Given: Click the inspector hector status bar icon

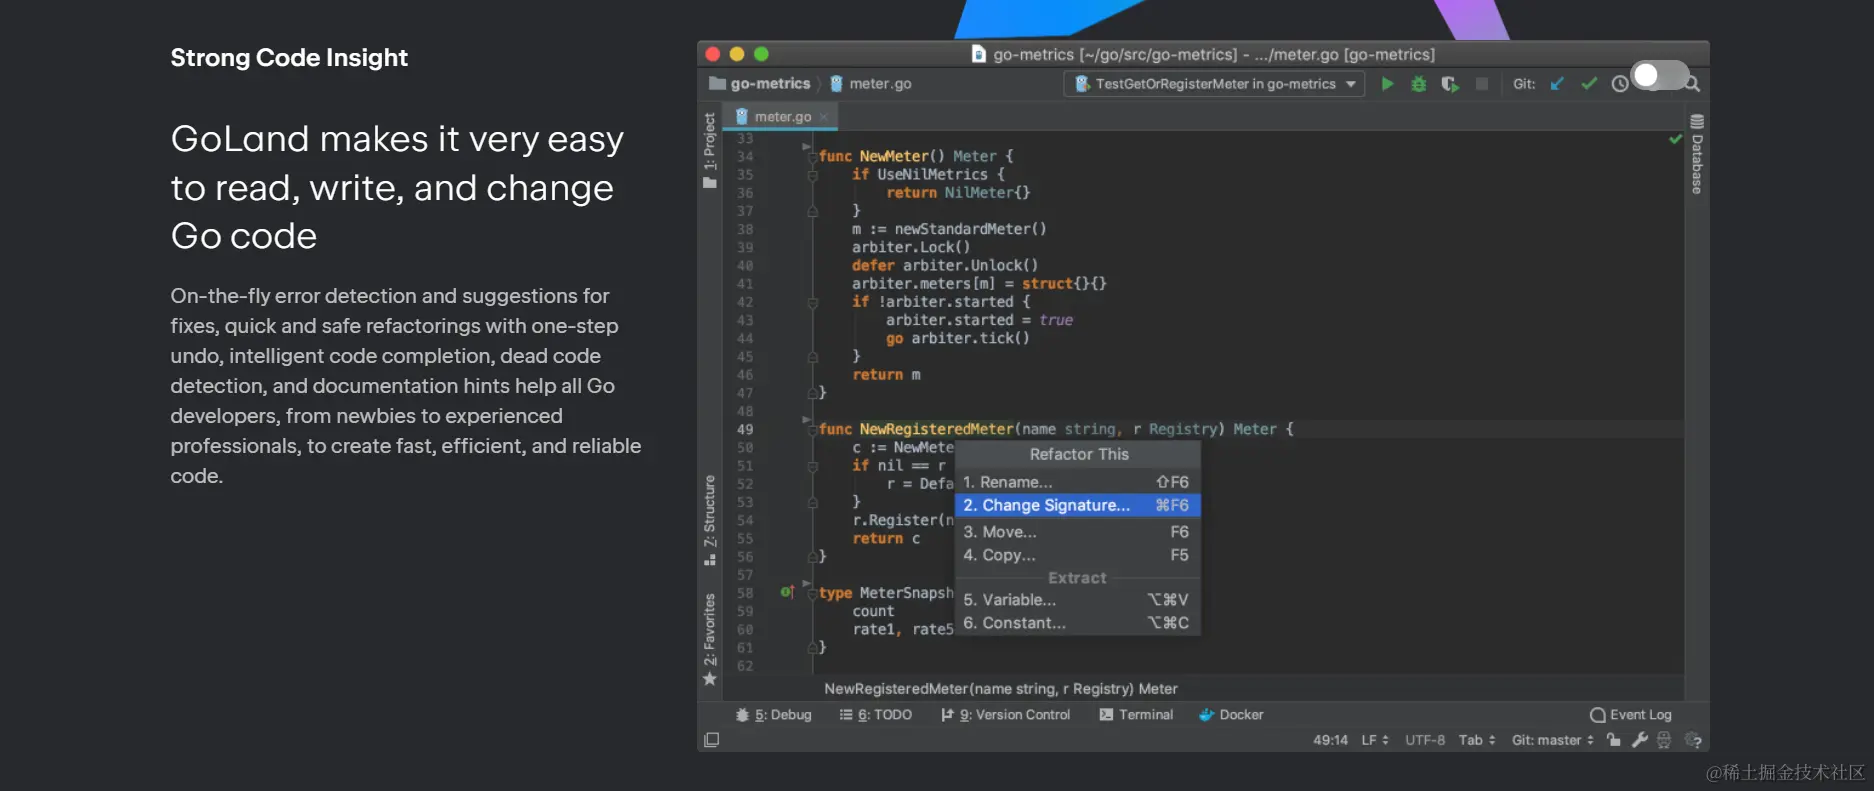Looking at the screenshot, I should (x=1664, y=740).
